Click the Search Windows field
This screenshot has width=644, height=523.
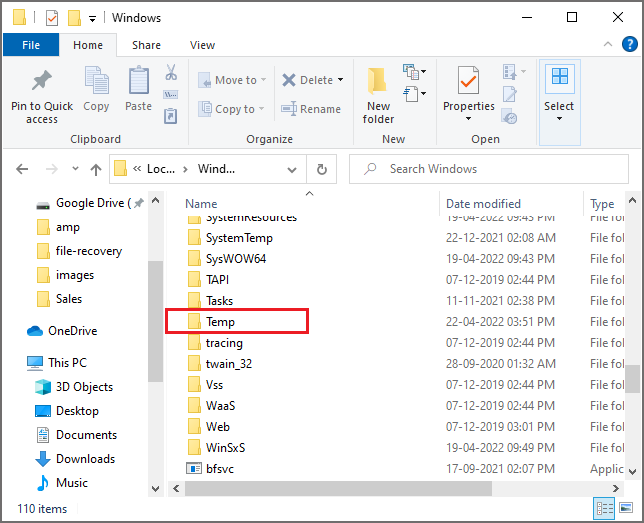(489, 169)
